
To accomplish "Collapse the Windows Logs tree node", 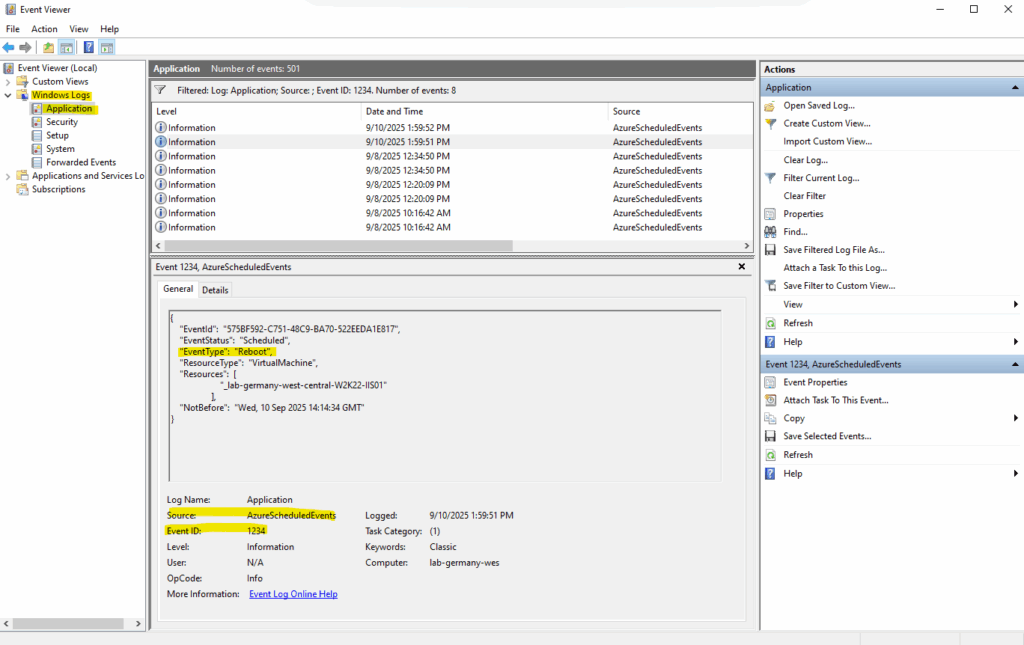I will 8,95.
